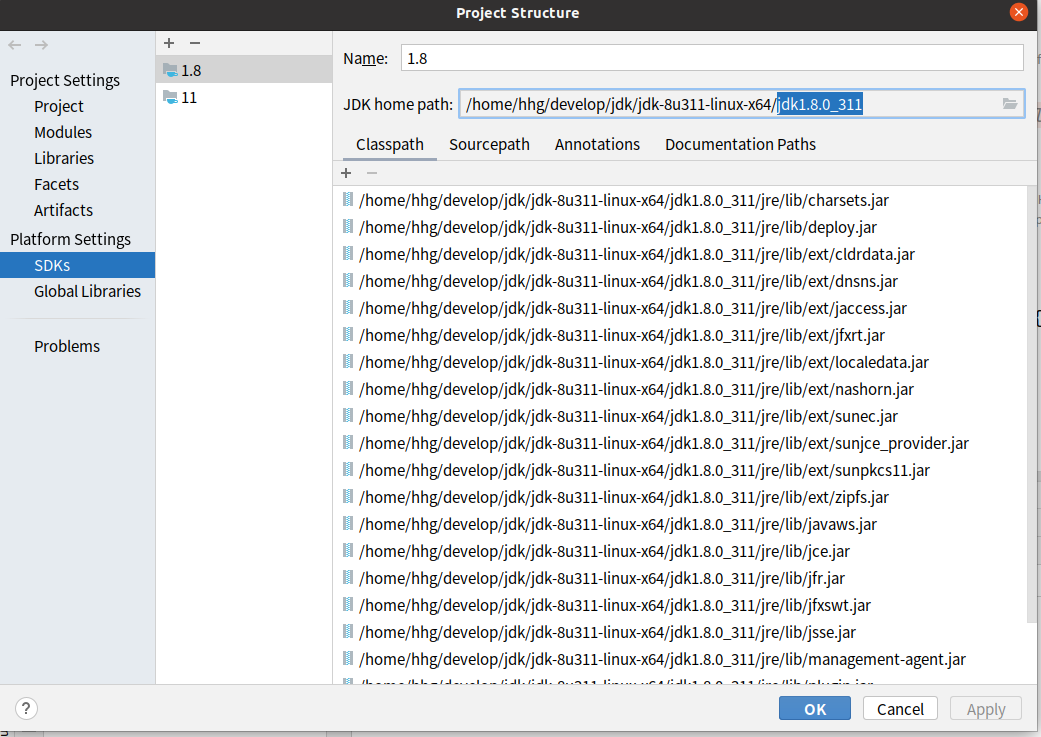Open Modules settings
1041x737 pixels.
pos(63,132)
